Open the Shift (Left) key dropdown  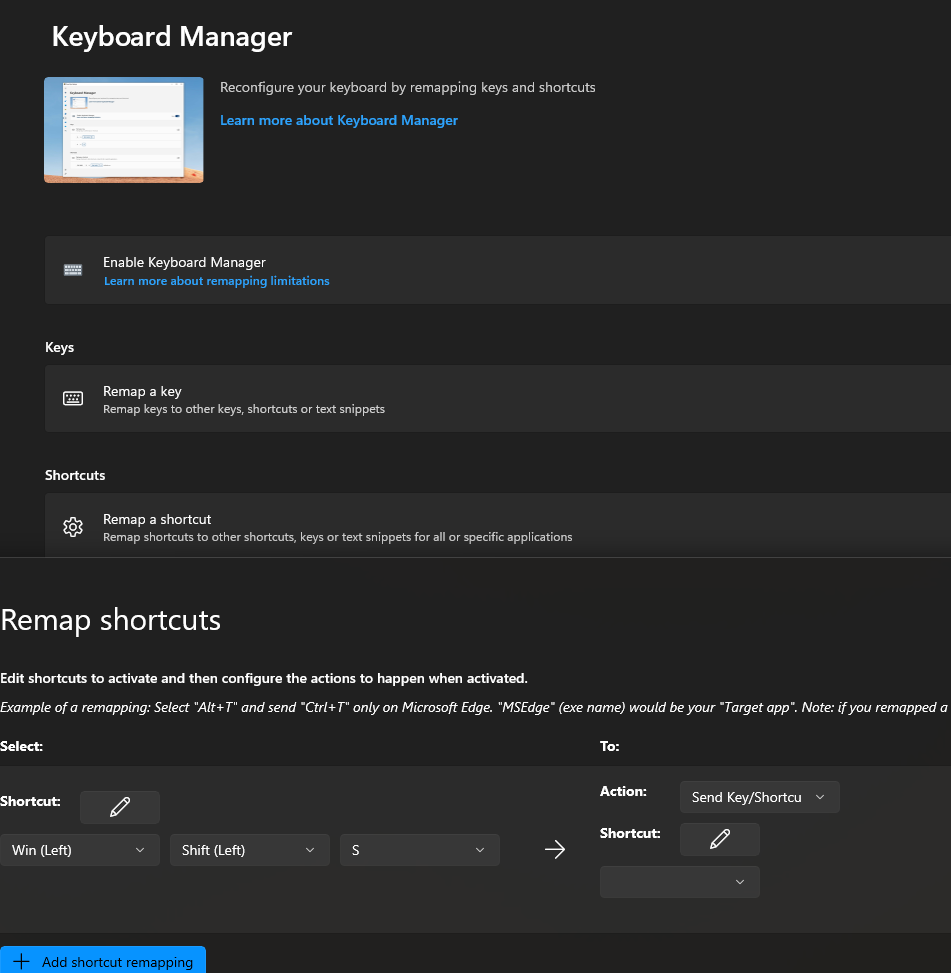[249, 850]
